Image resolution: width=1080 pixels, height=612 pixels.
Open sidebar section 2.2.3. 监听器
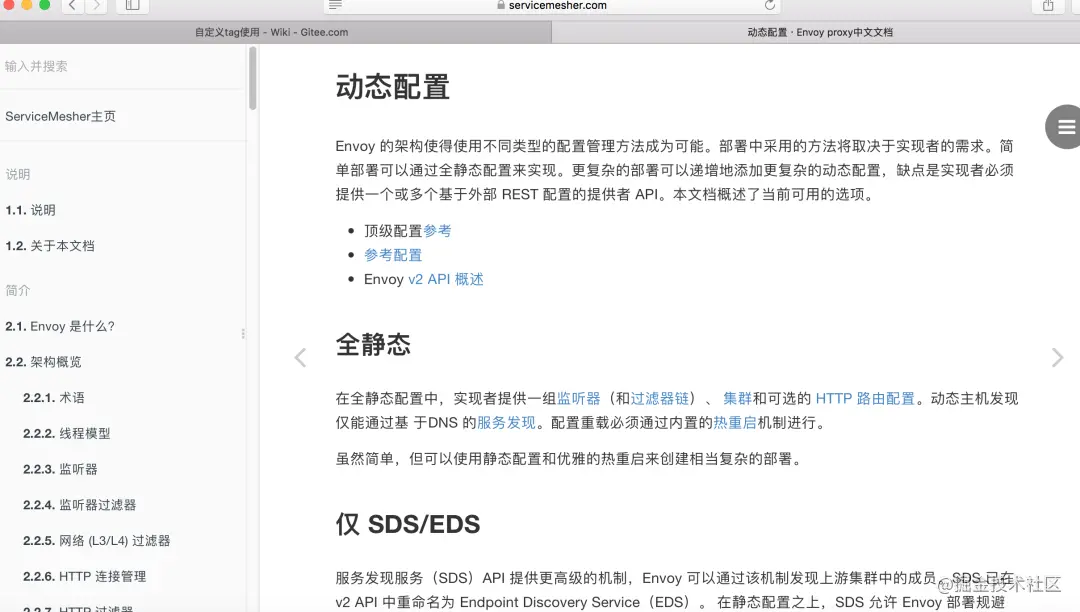(61, 469)
